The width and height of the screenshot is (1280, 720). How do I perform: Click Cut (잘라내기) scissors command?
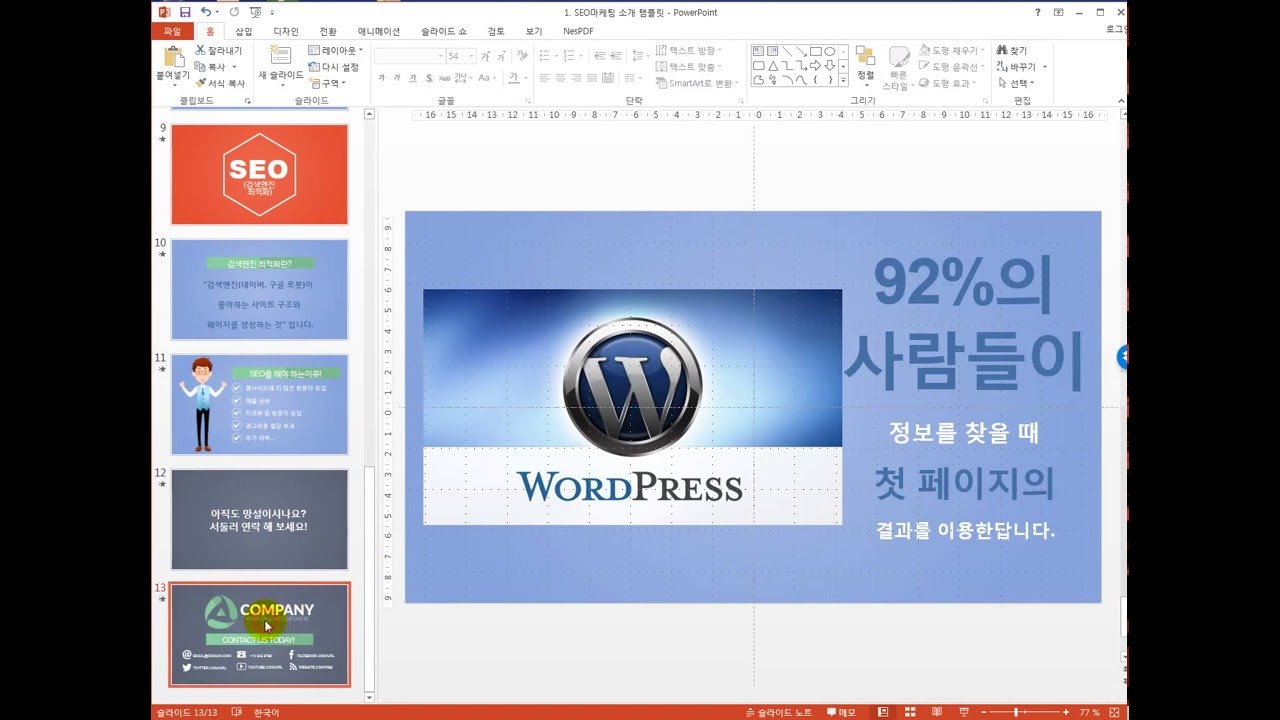click(x=219, y=51)
